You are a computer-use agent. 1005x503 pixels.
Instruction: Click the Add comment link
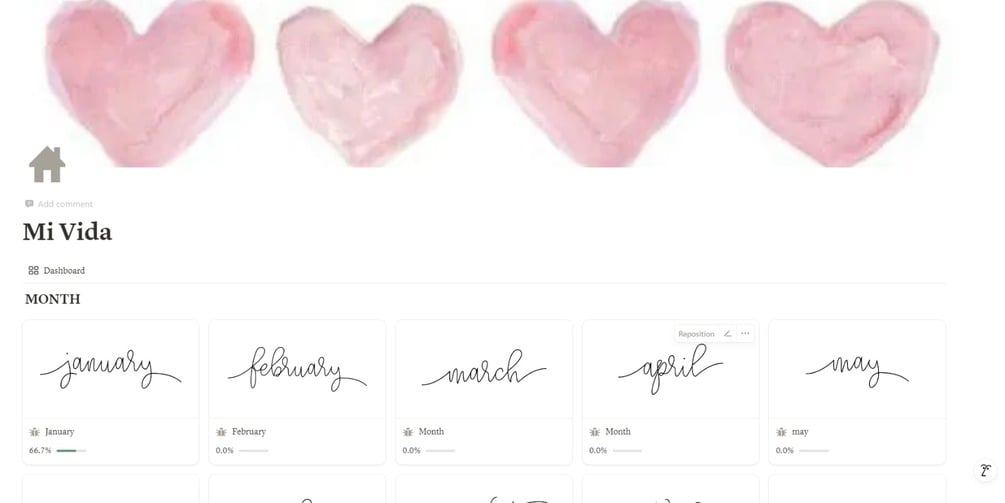click(x=59, y=204)
